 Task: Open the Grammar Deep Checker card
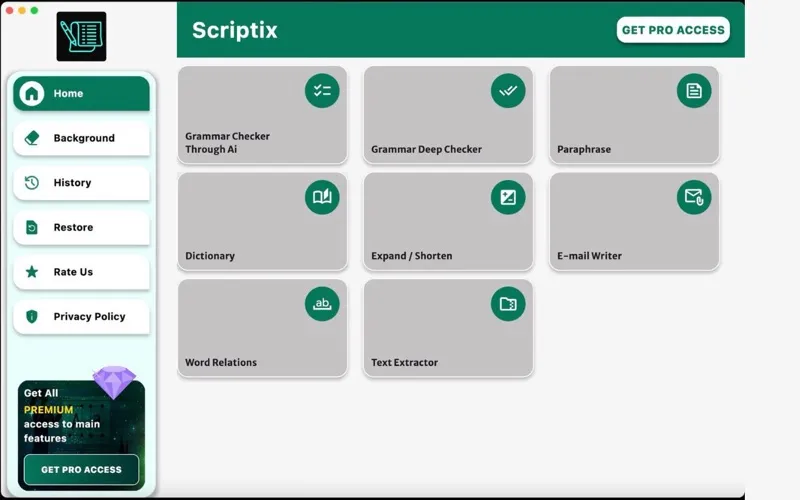[x=448, y=115]
